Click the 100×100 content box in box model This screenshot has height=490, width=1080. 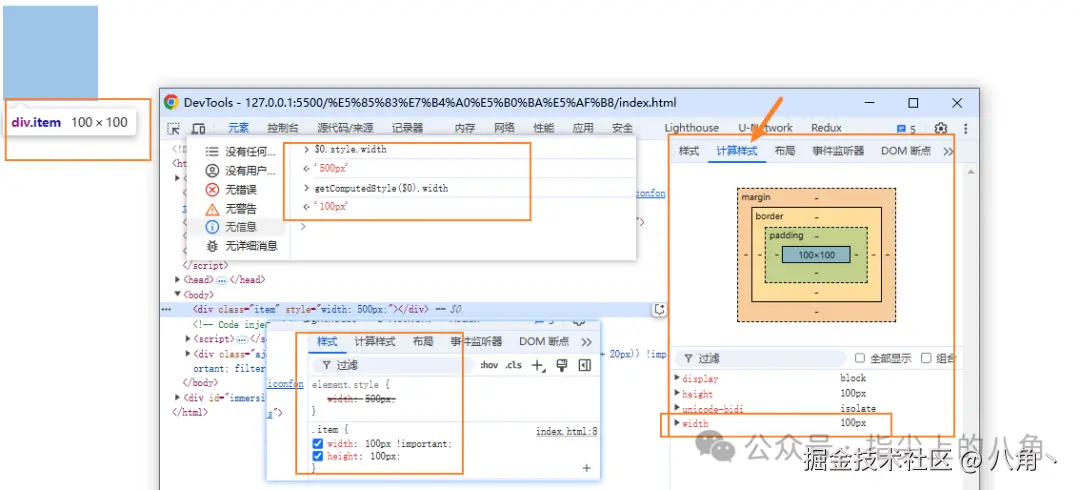pos(816,255)
